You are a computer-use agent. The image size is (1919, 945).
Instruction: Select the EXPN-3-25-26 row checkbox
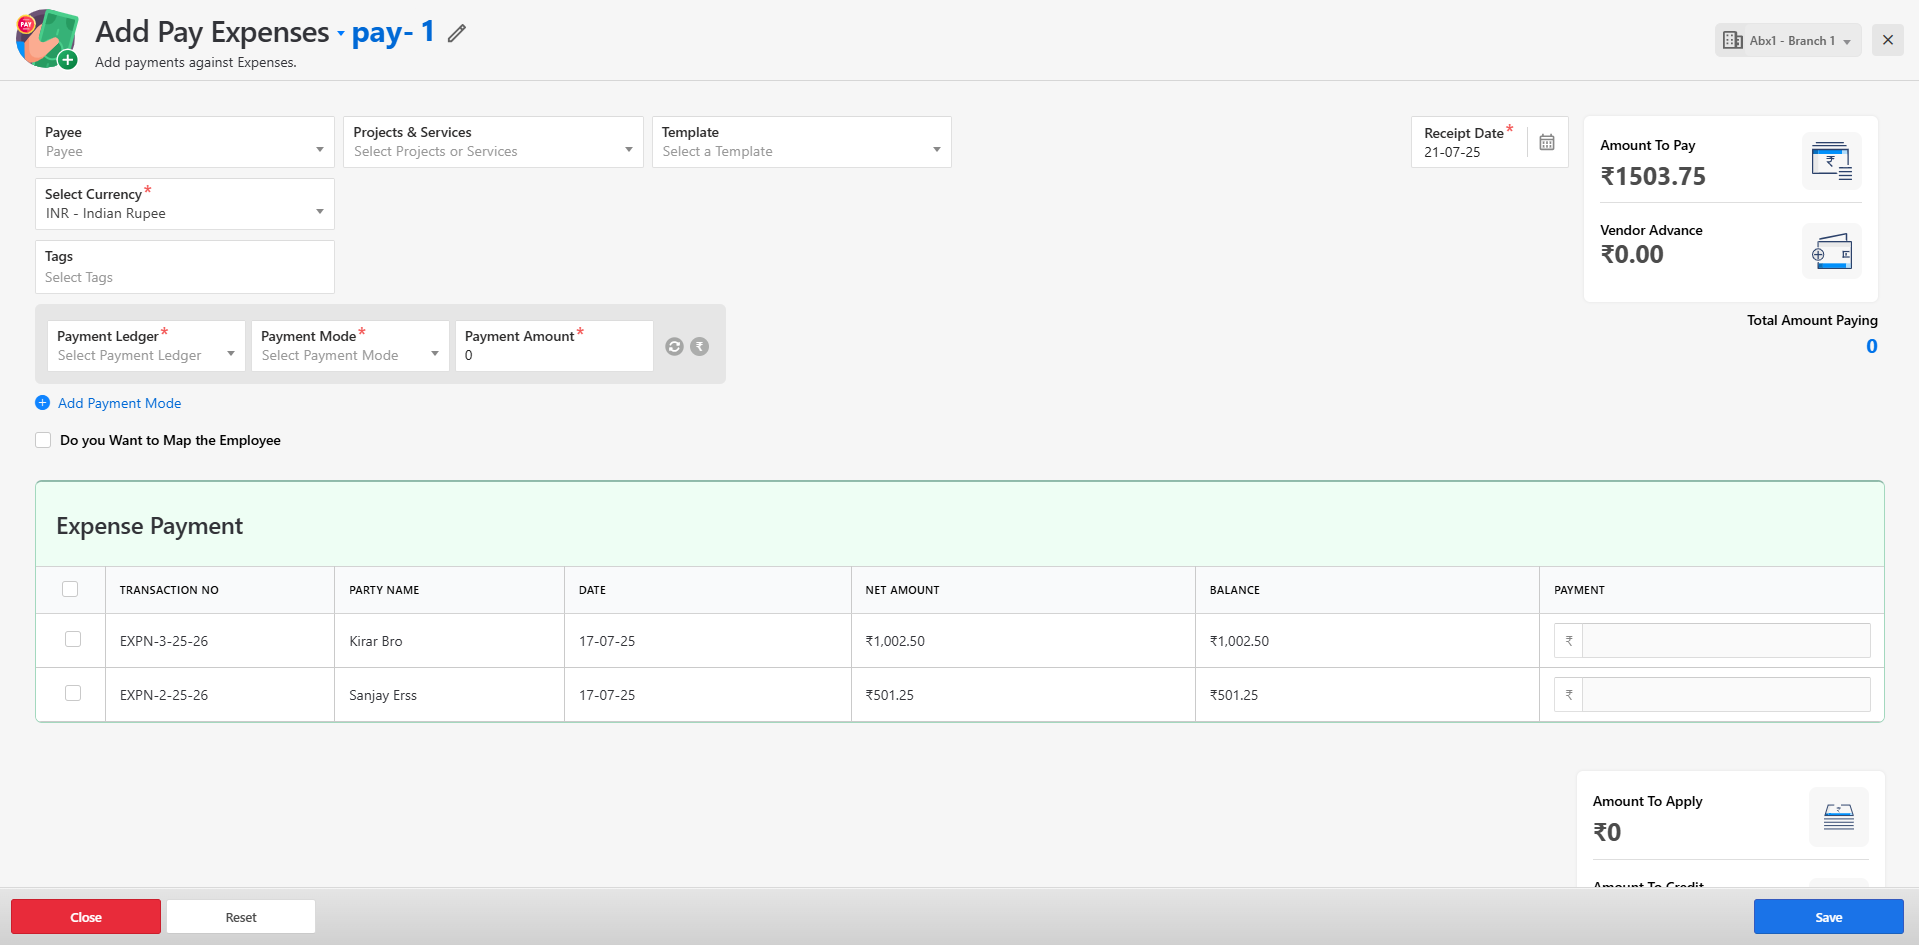[73, 640]
